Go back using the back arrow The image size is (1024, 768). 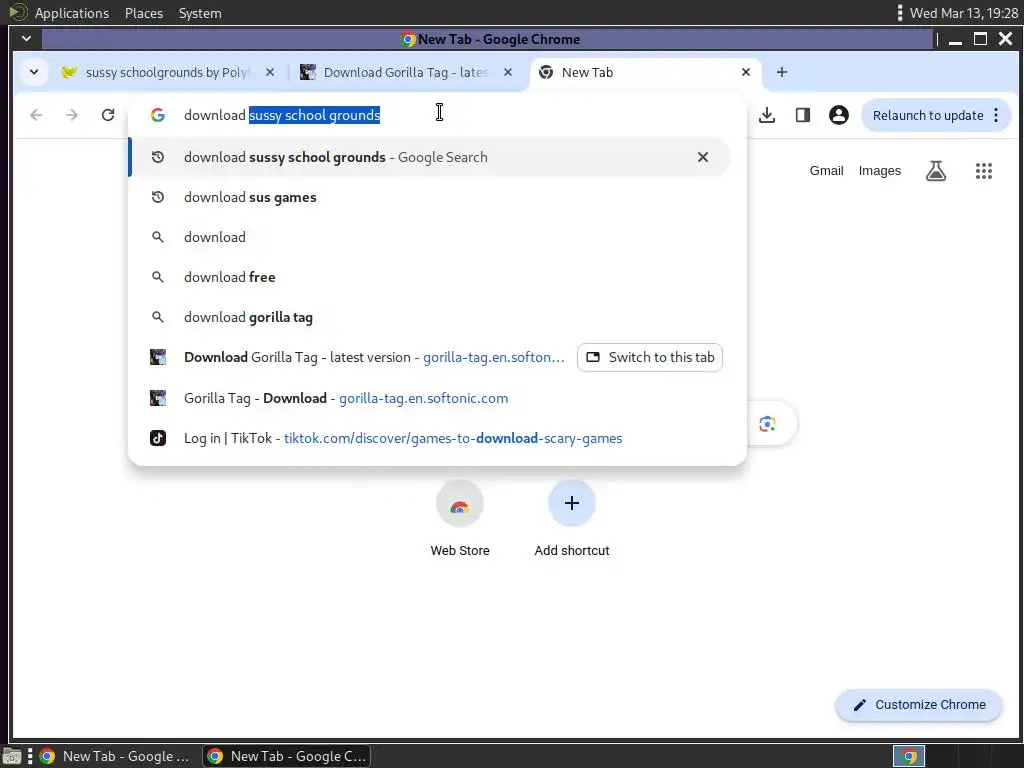tap(36, 115)
